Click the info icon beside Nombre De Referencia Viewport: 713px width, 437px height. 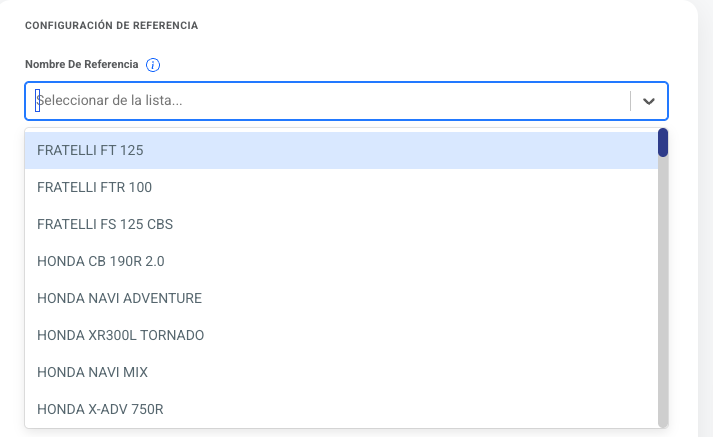click(x=153, y=65)
